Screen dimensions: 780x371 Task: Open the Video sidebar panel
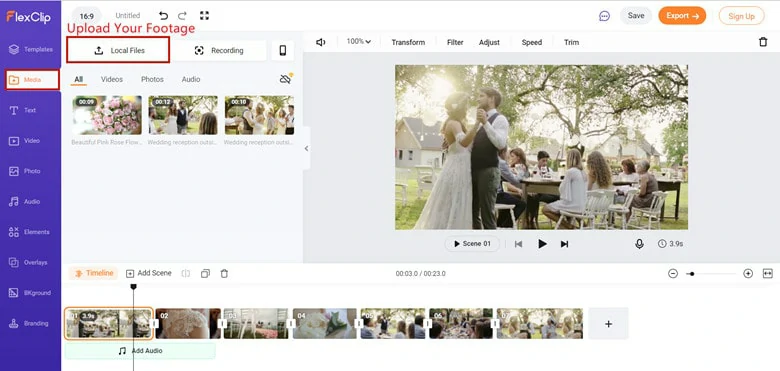24,141
